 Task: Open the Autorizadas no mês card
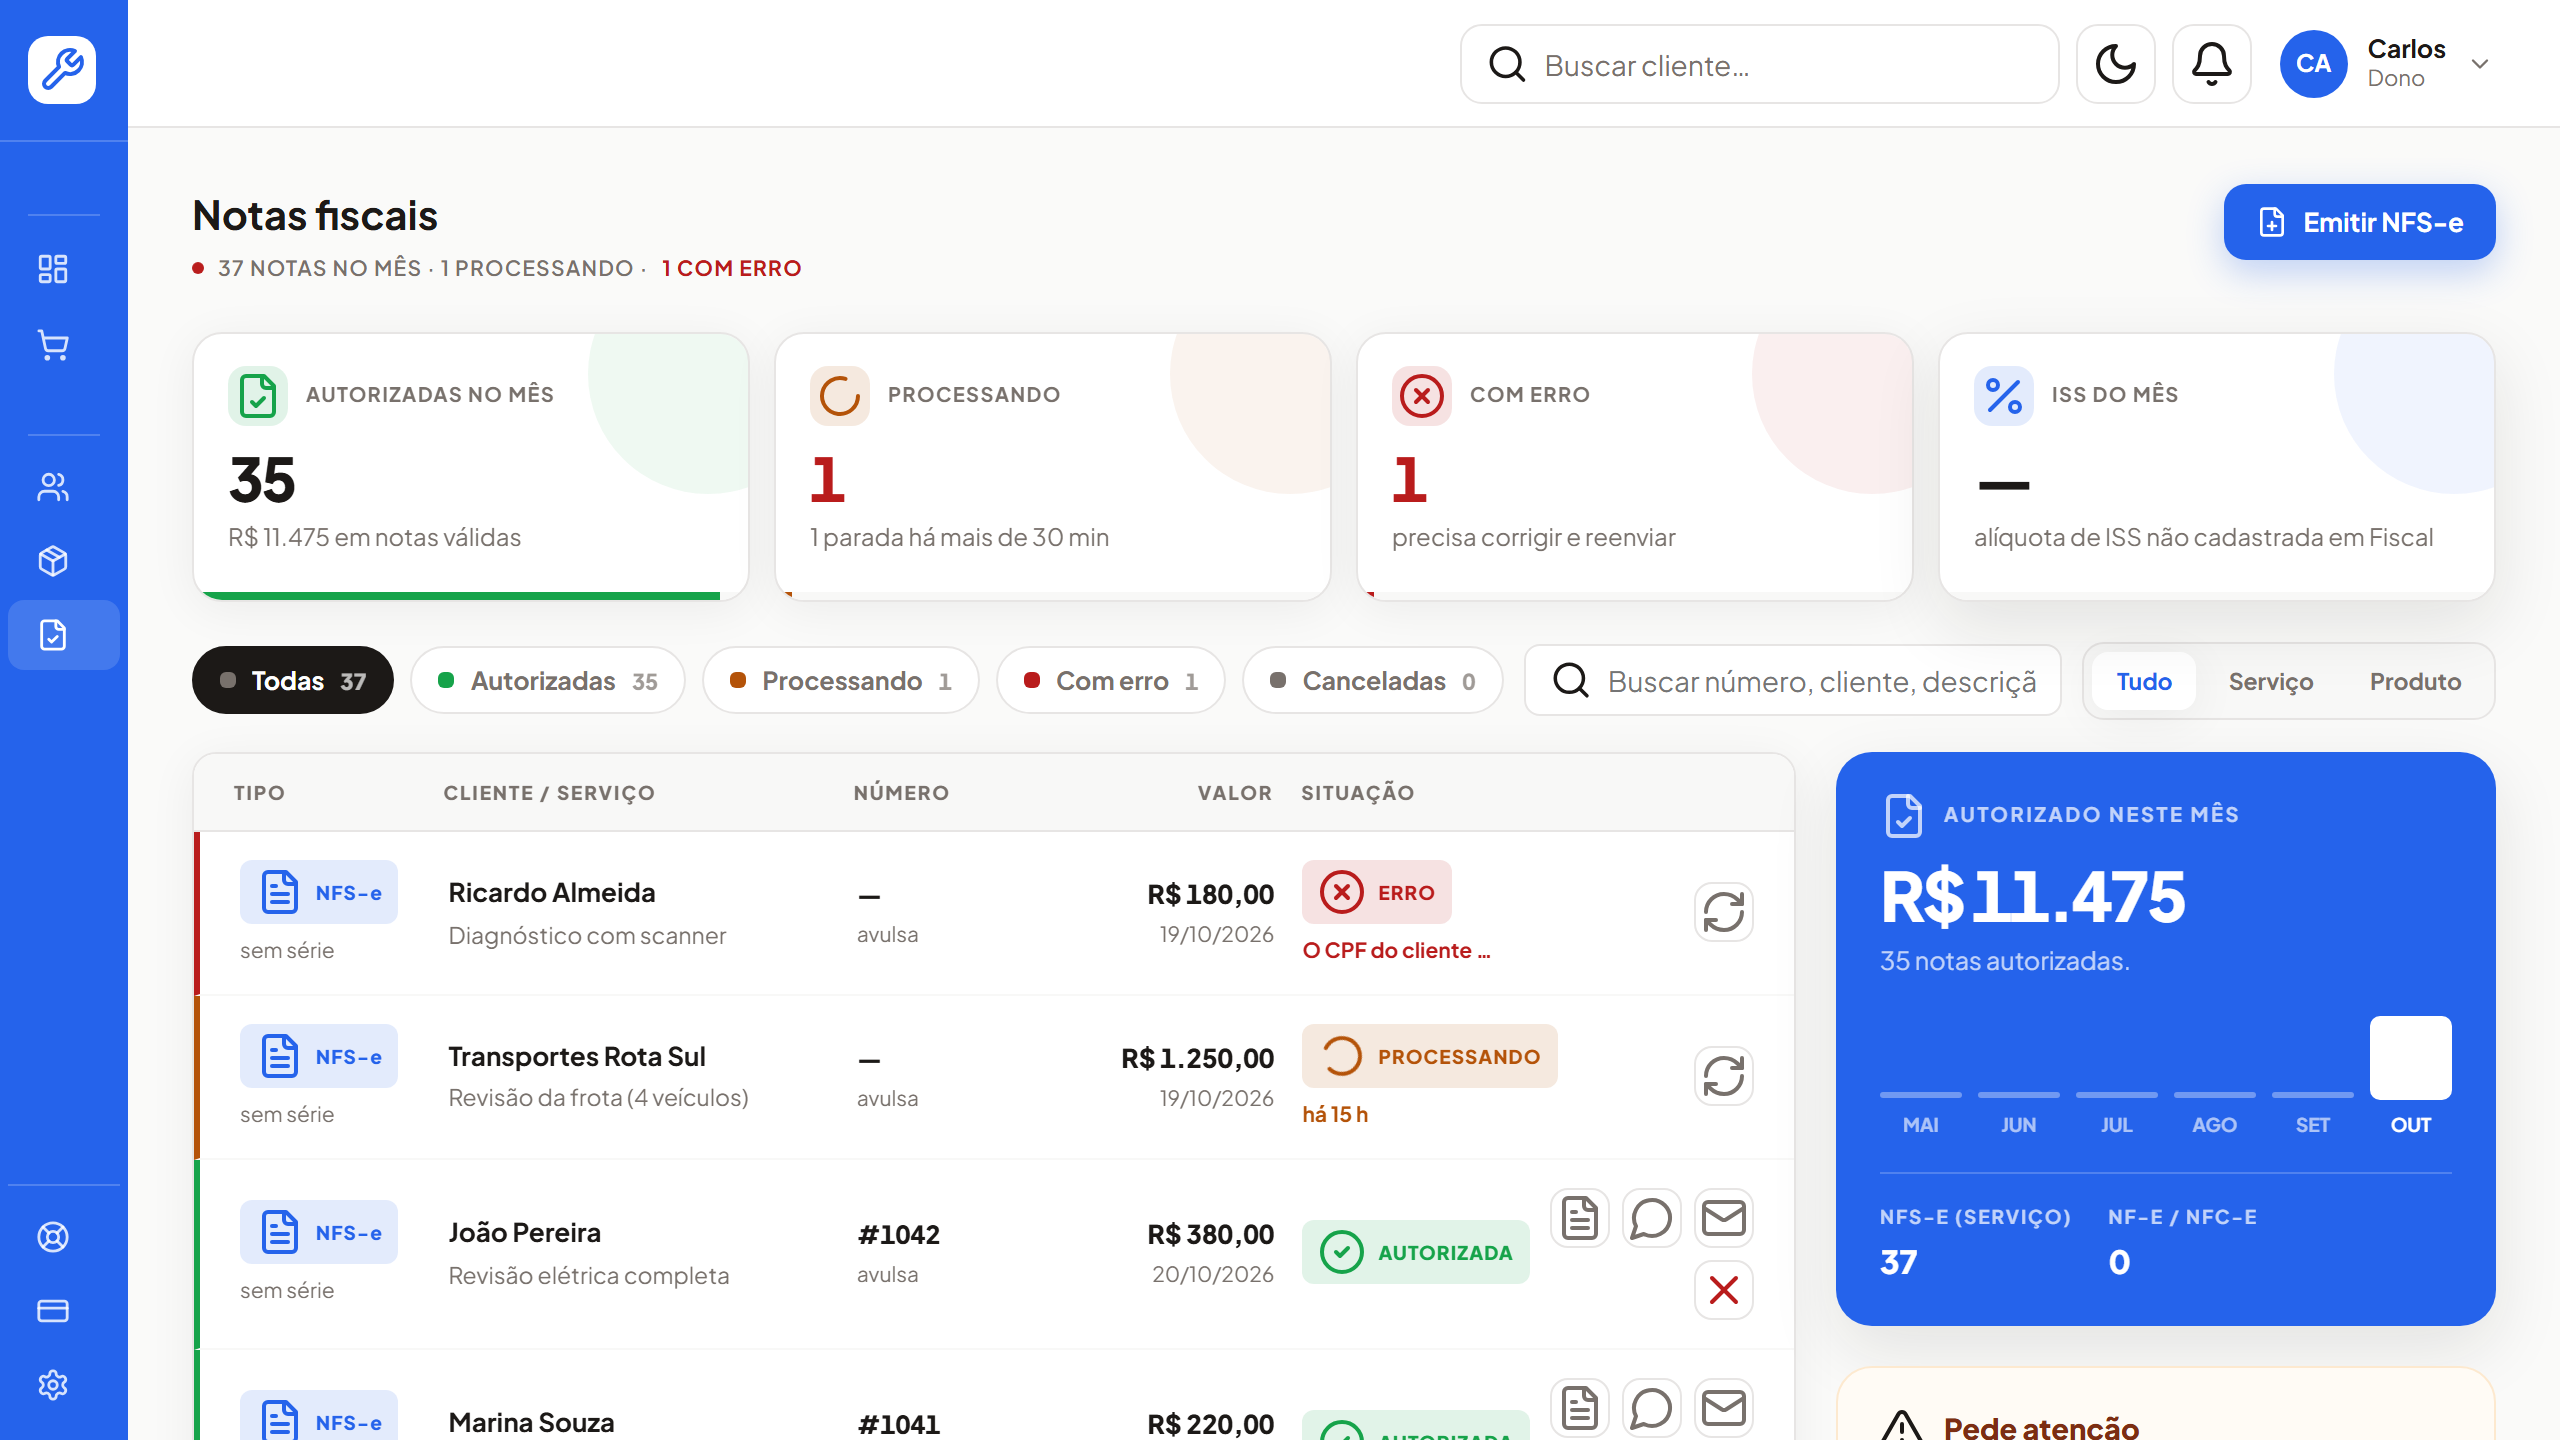[471, 466]
